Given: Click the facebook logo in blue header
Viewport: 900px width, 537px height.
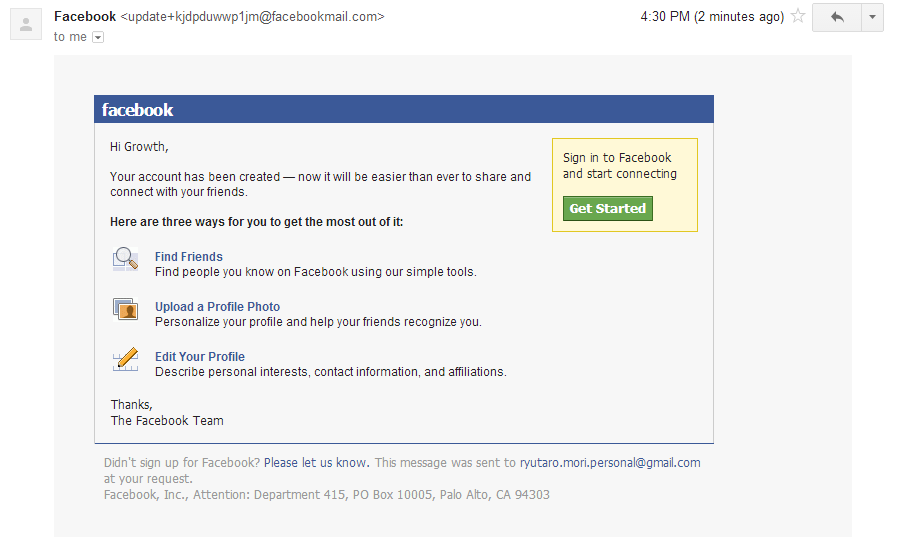Looking at the screenshot, I should click(138, 110).
